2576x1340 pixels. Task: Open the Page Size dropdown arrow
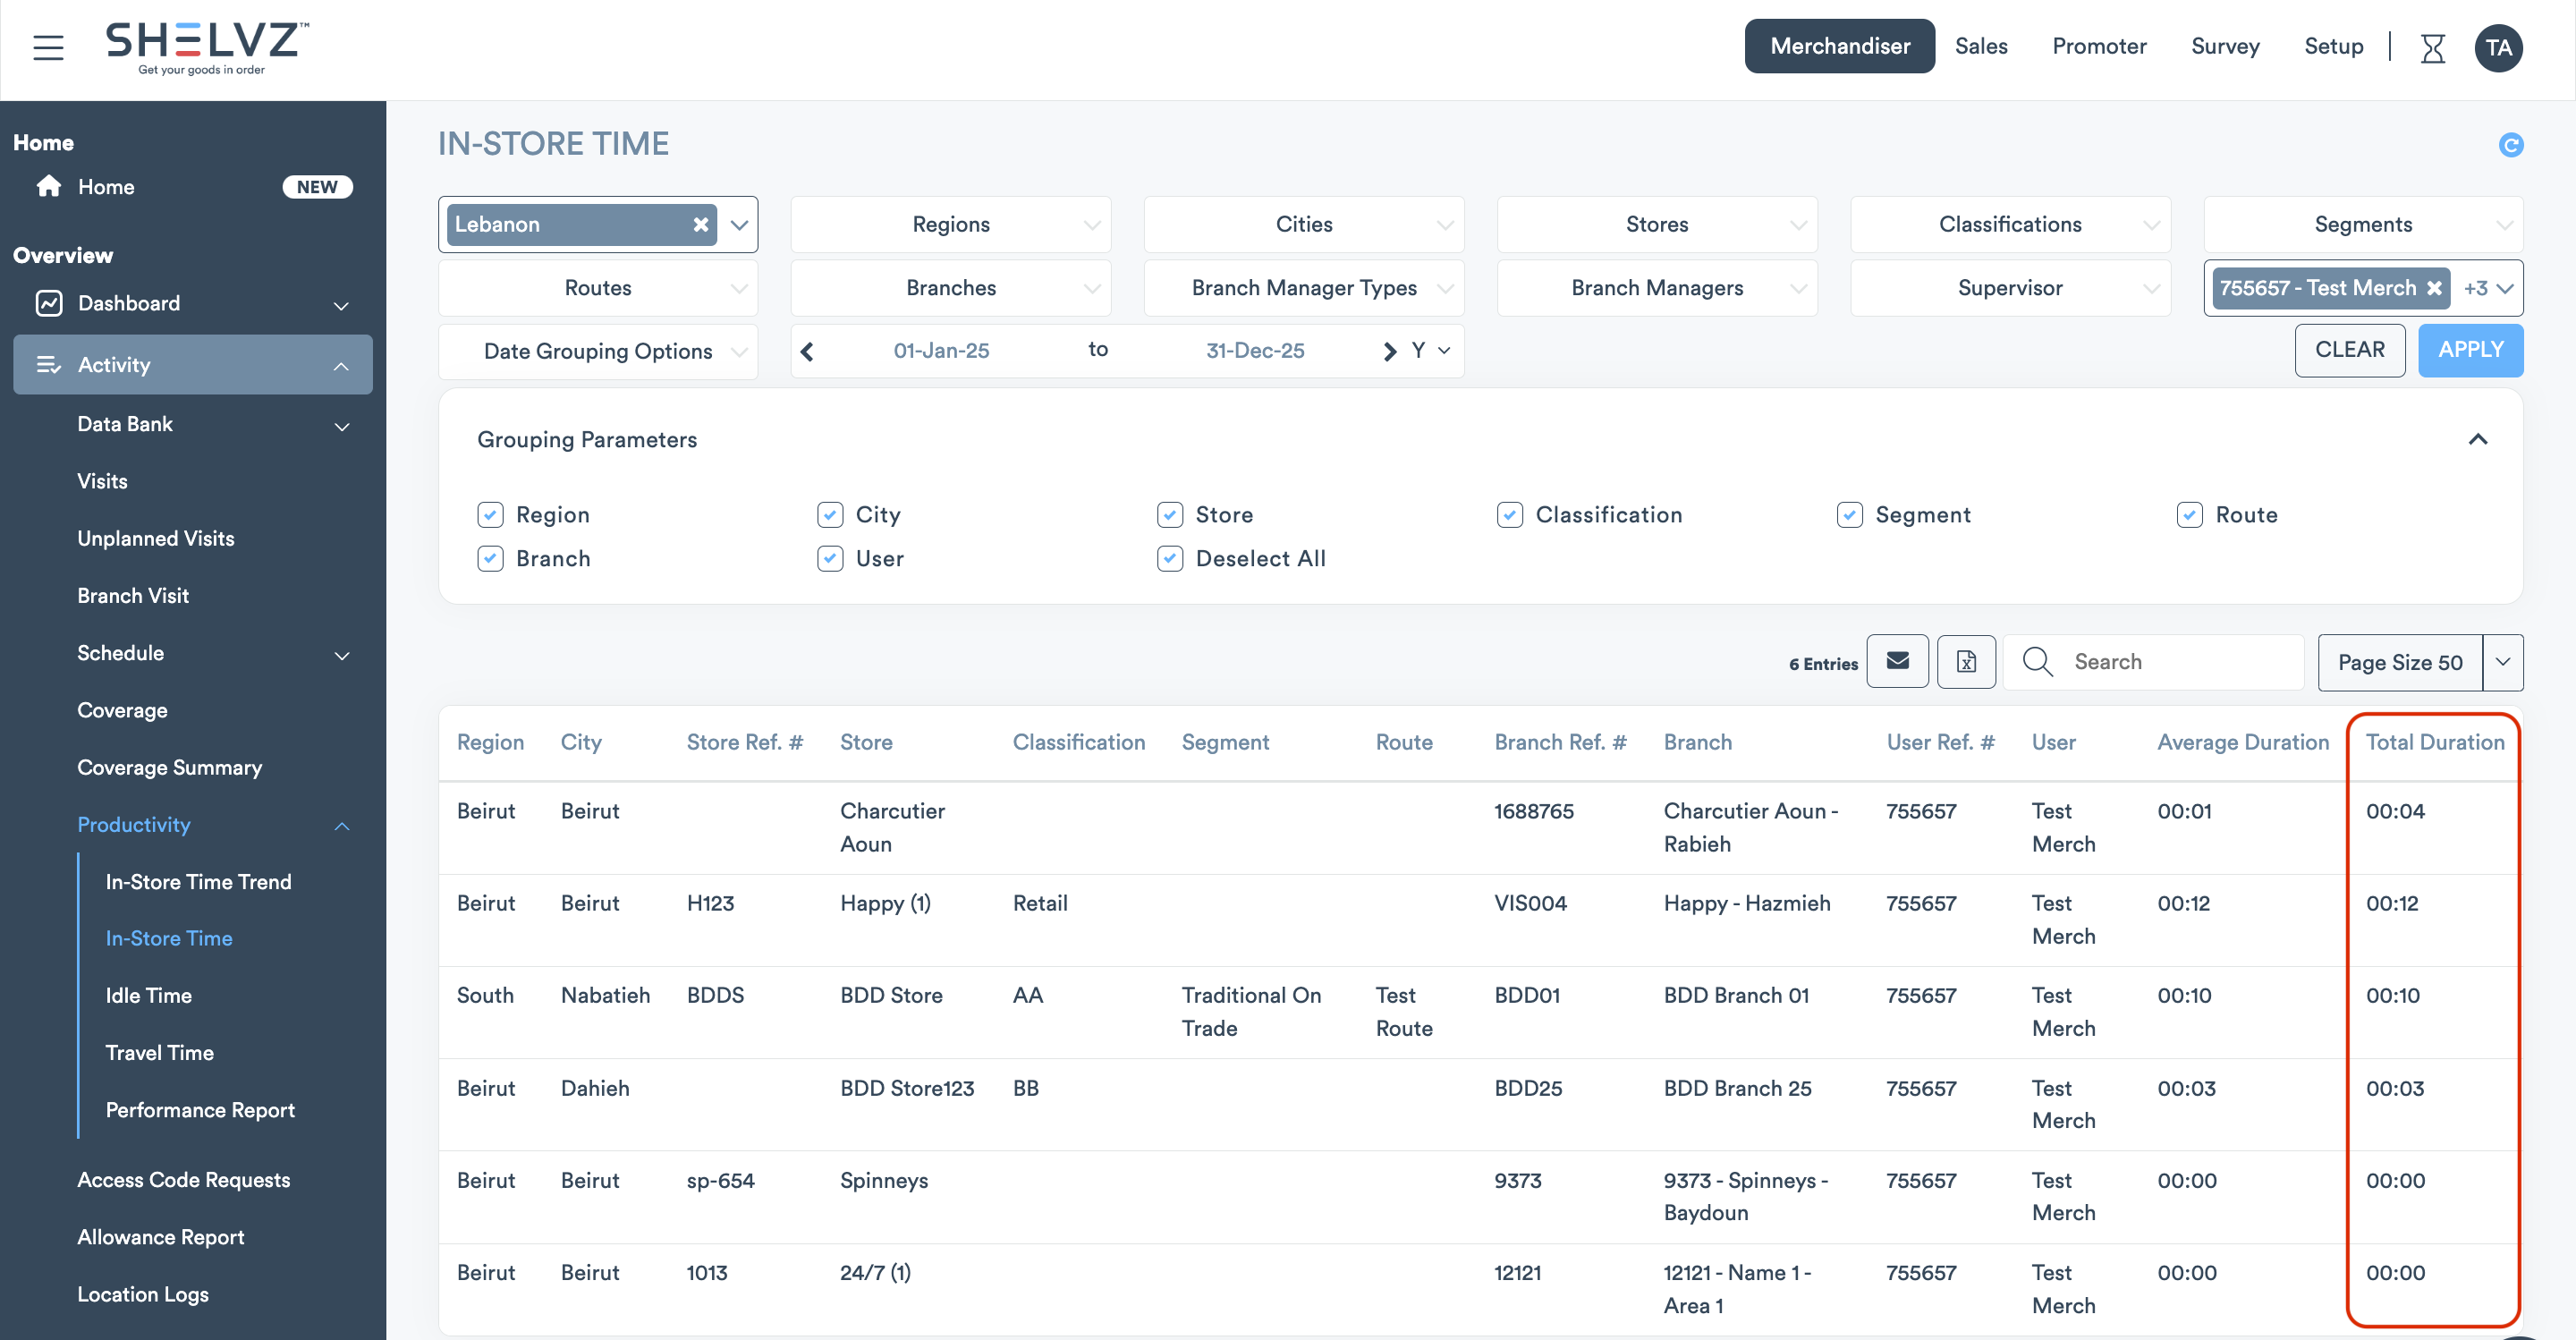[x=2502, y=662]
